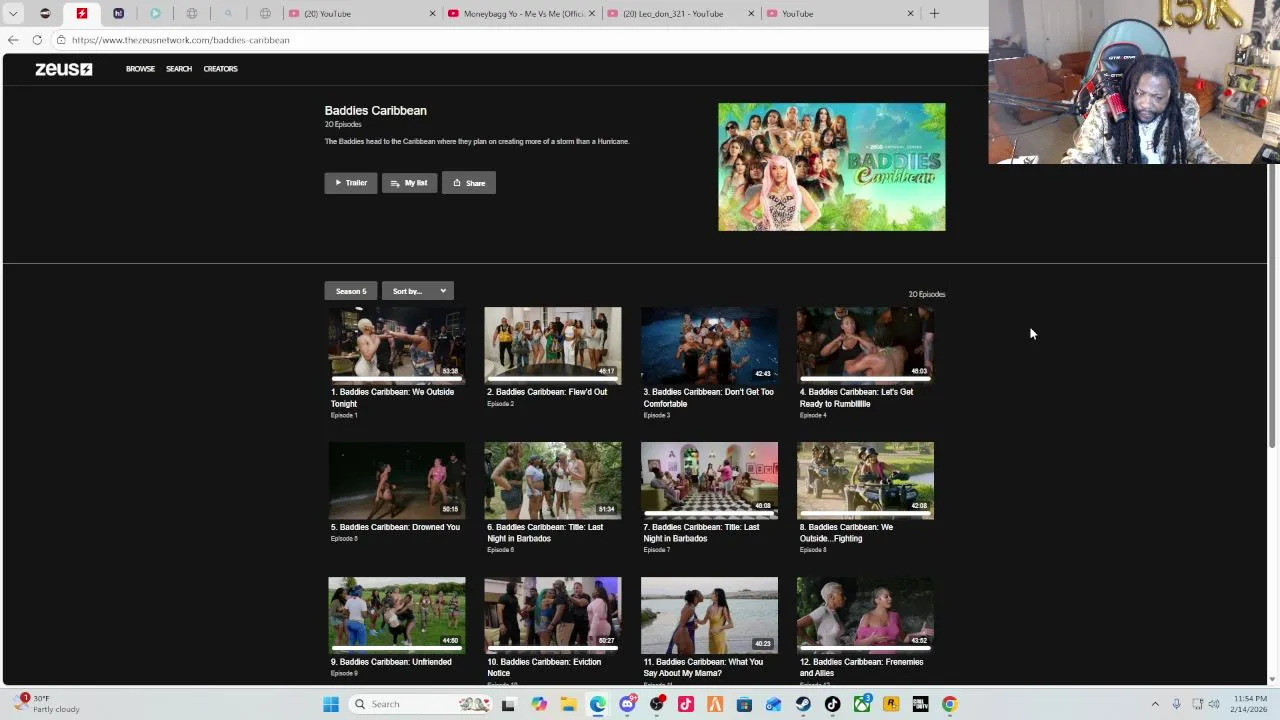Add the show to My list

[409, 183]
